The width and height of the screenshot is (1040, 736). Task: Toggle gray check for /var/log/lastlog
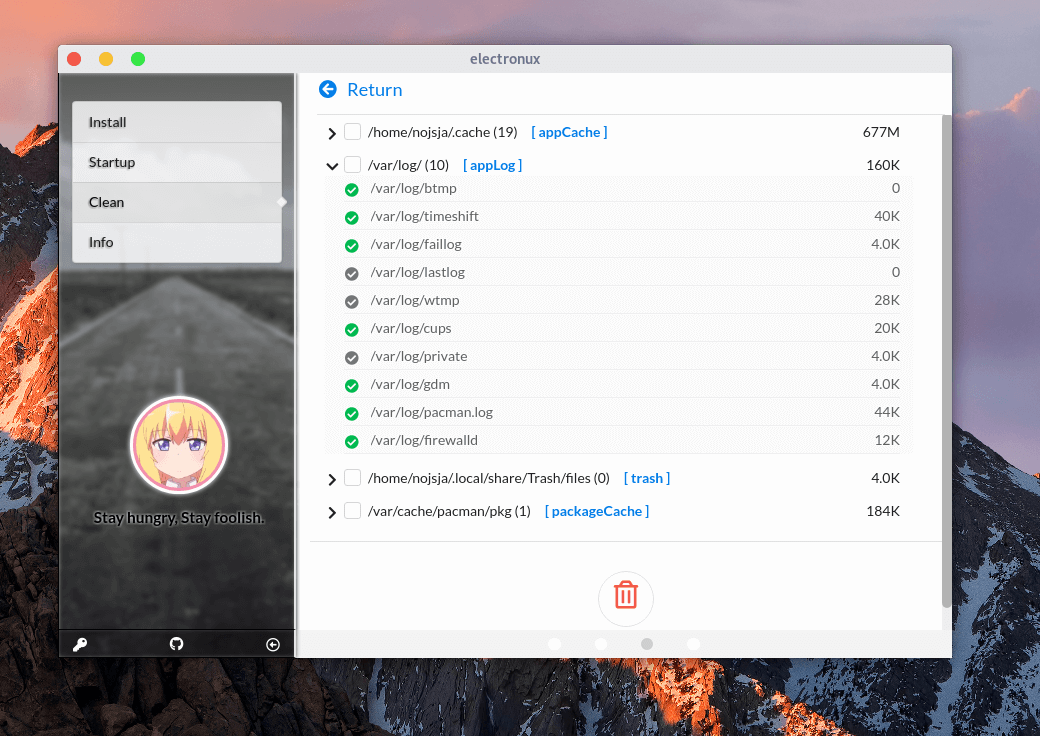[x=351, y=273]
